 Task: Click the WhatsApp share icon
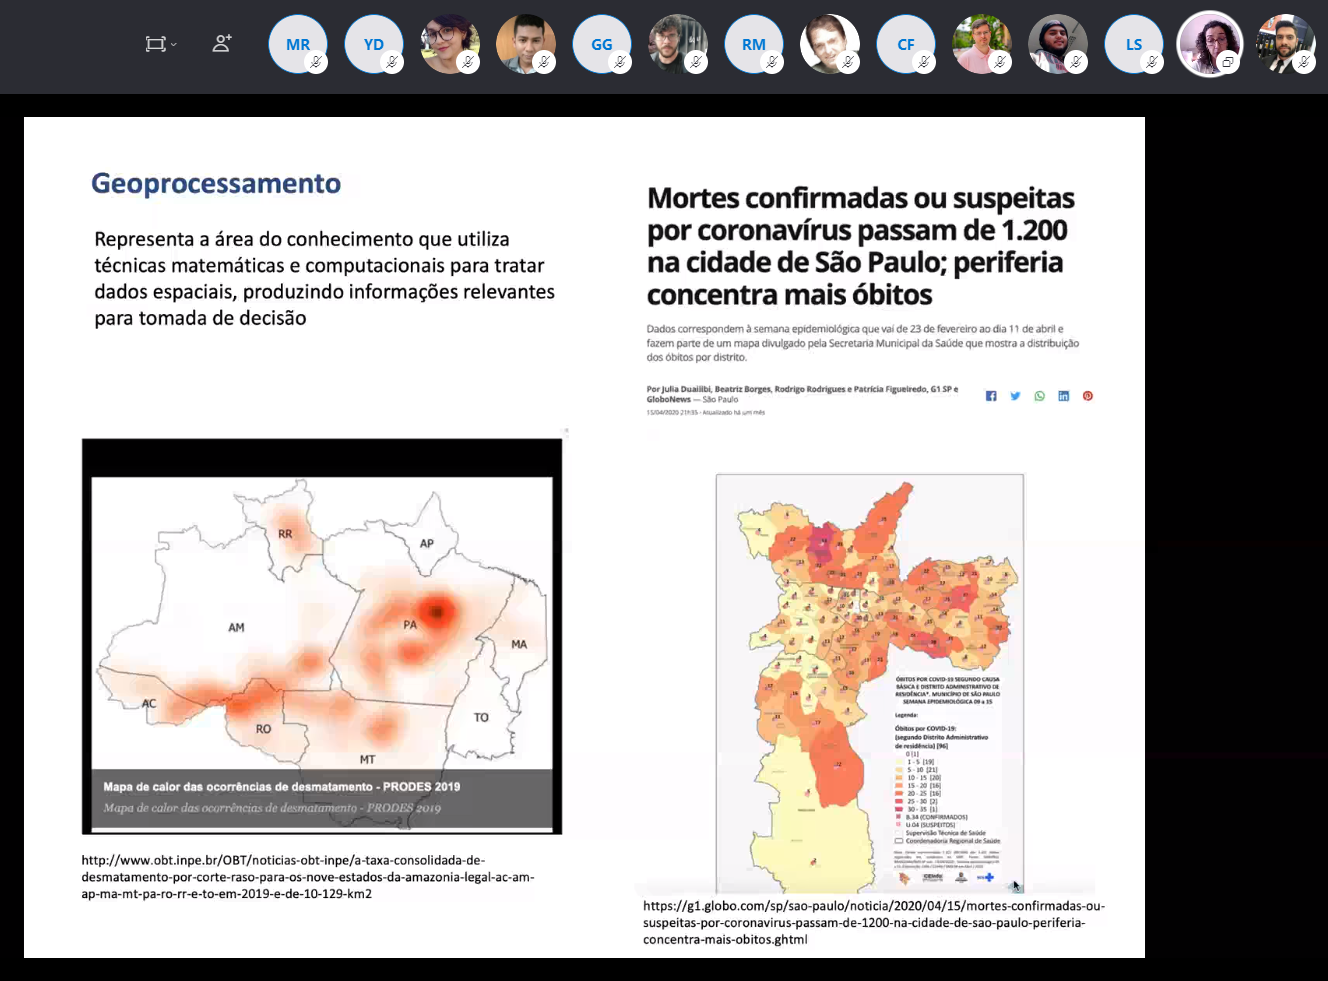(1039, 396)
